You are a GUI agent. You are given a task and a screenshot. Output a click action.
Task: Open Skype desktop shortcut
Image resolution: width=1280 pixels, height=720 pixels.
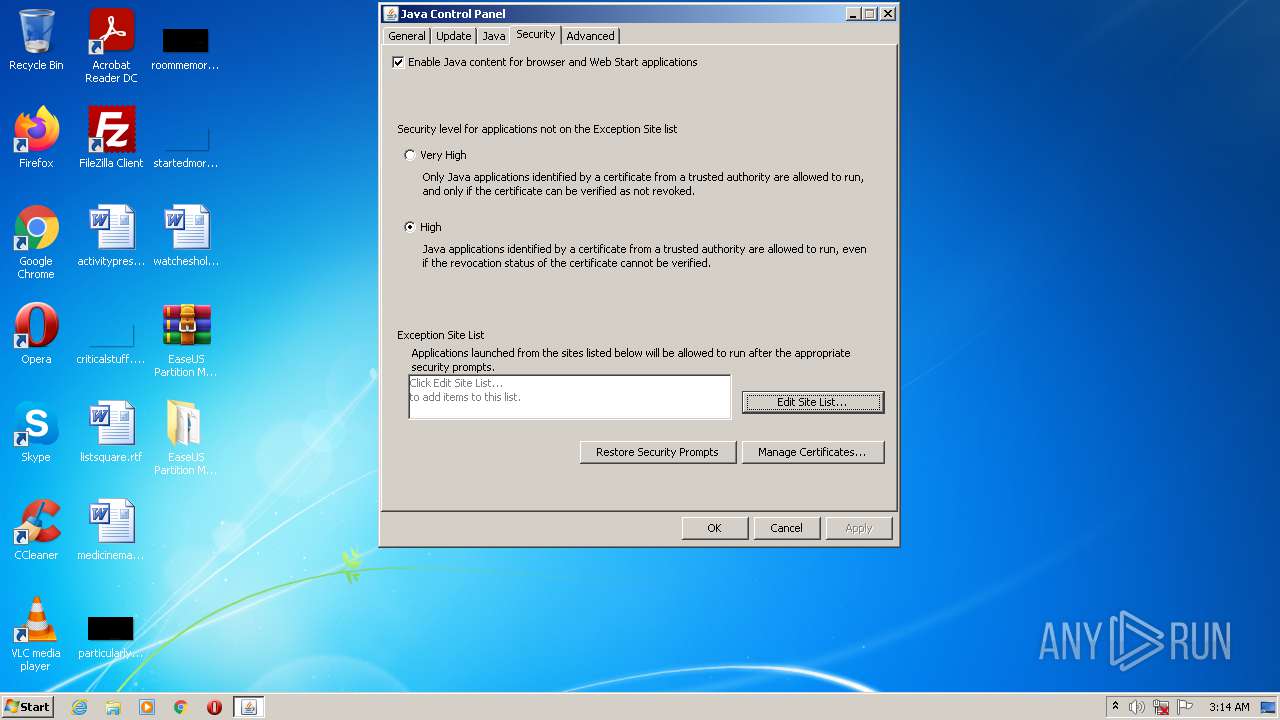click(x=36, y=432)
